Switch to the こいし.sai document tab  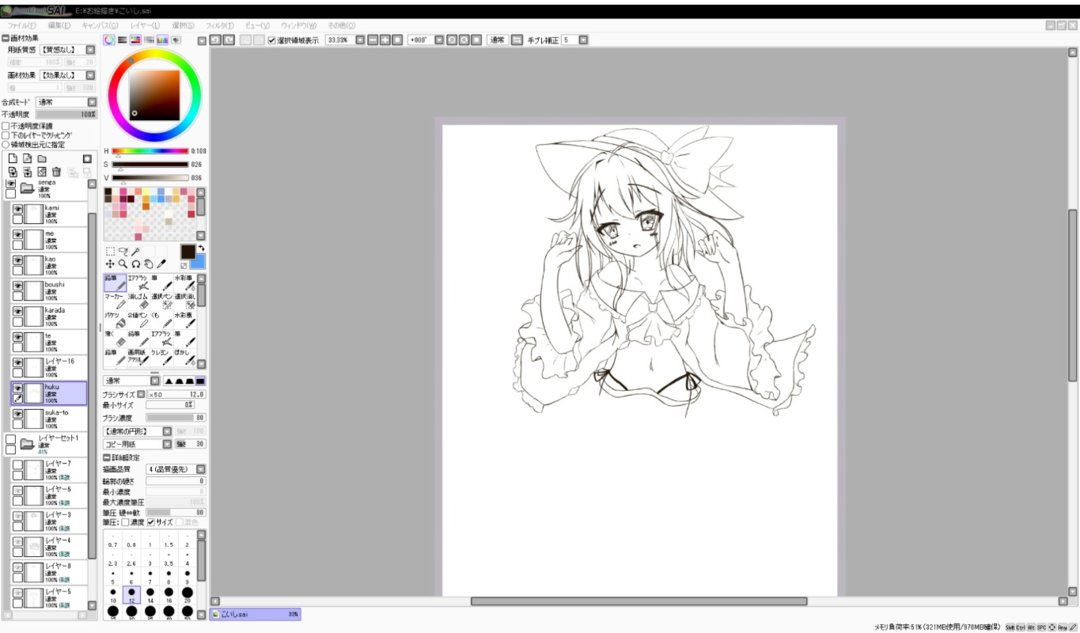pos(256,614)
